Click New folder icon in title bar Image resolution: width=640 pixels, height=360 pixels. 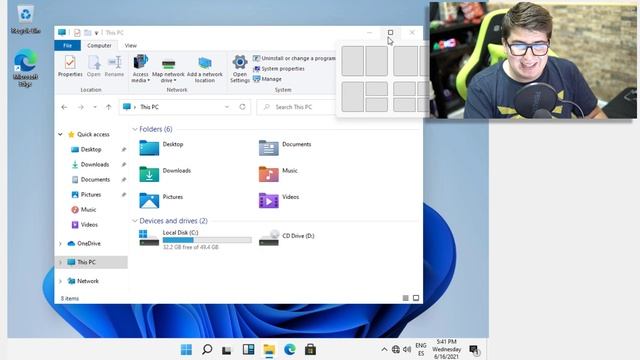click(x=87, y=33)
